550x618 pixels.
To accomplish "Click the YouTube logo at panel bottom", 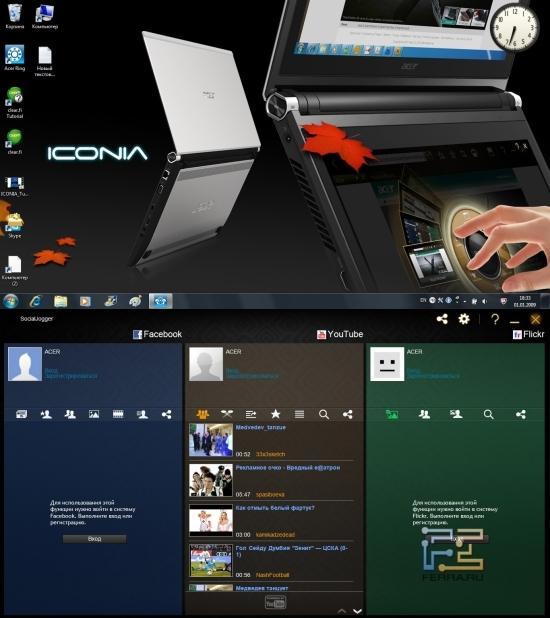I will (275, 602).
